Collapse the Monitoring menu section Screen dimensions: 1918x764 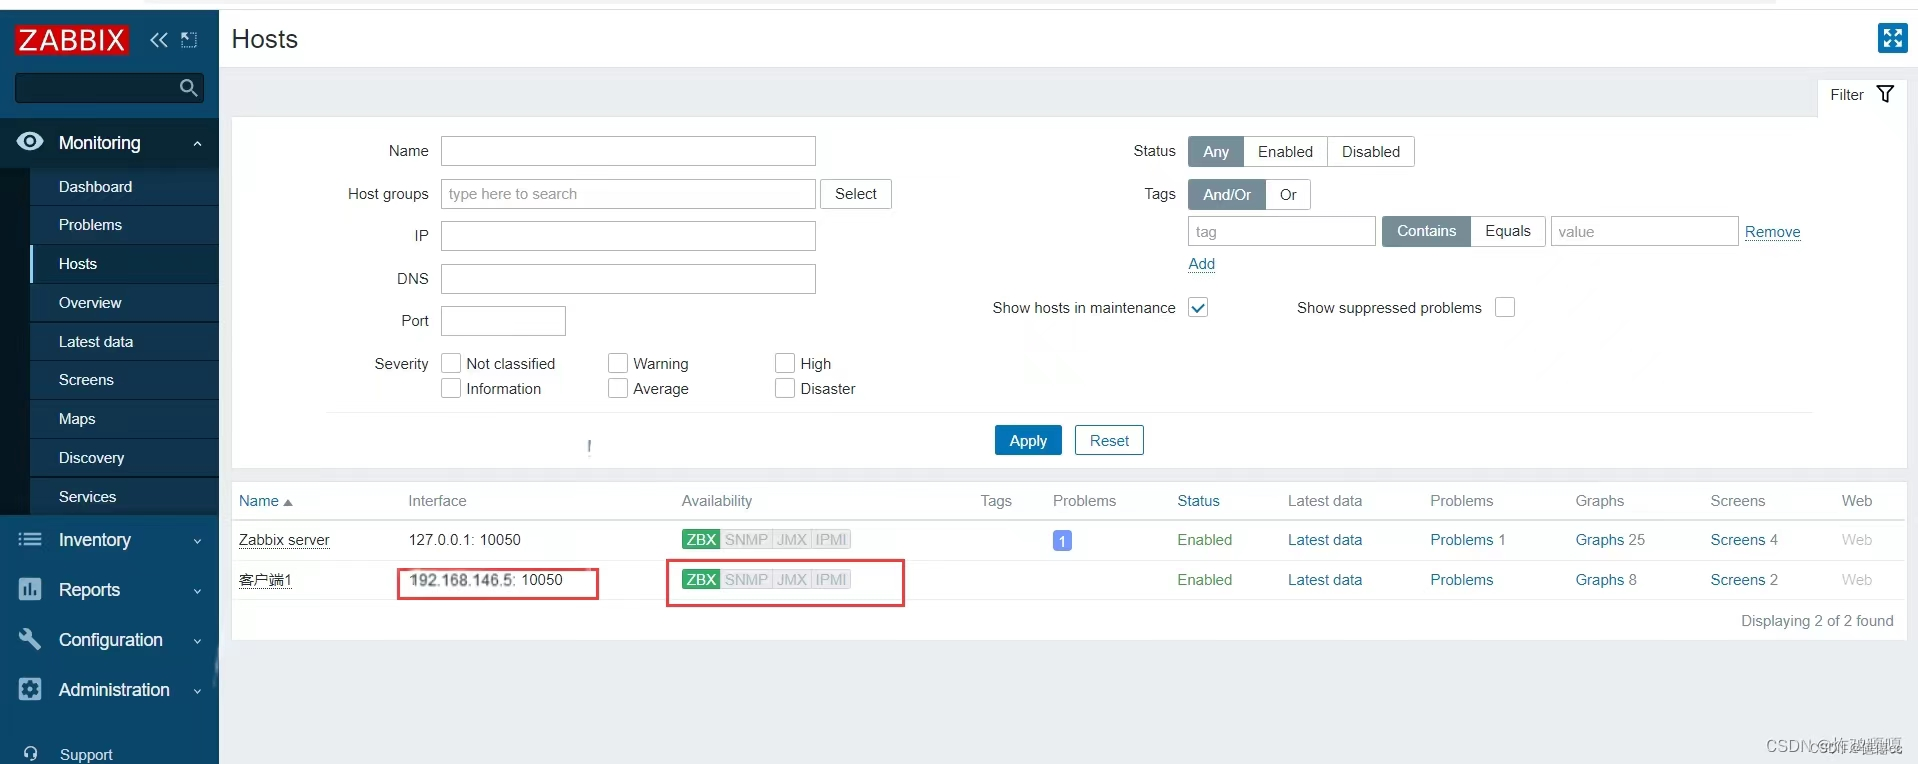click(x=197, y=144)
